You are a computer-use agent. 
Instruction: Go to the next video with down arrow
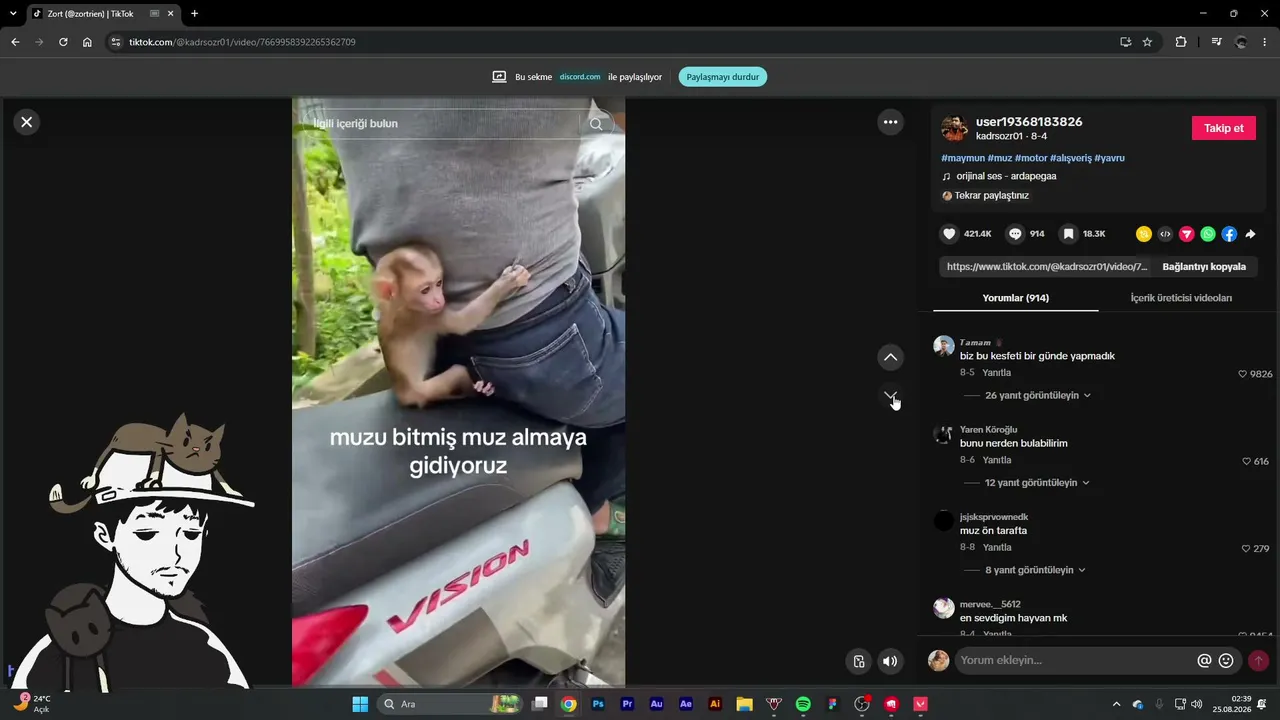click(890, 397)
